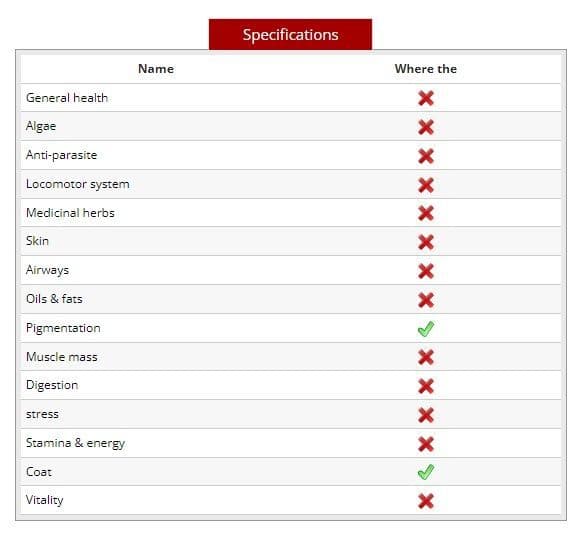Click the Medicinal herbs red cross icon
The height and width of the screenshot is (540, 577).
pyautogui.click(x=426, y=213)
